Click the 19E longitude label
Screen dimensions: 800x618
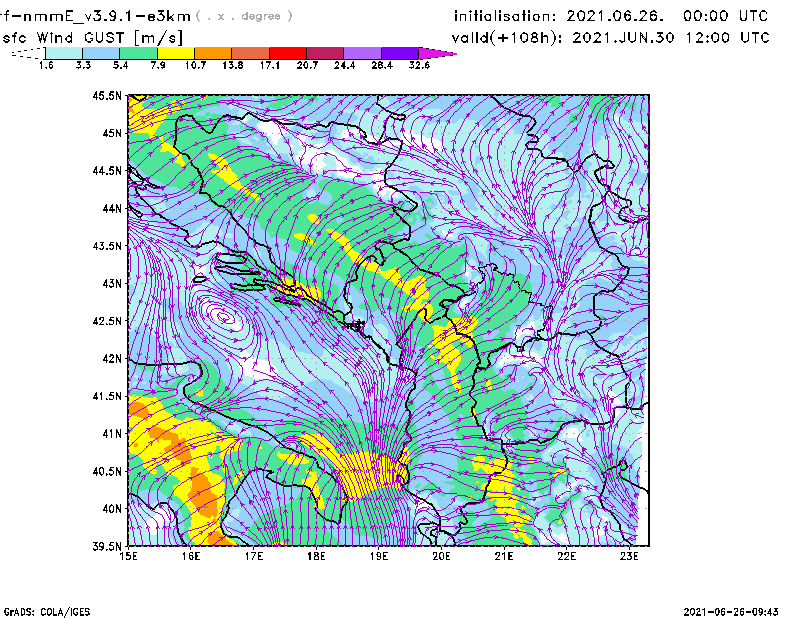tap(379, 556)
